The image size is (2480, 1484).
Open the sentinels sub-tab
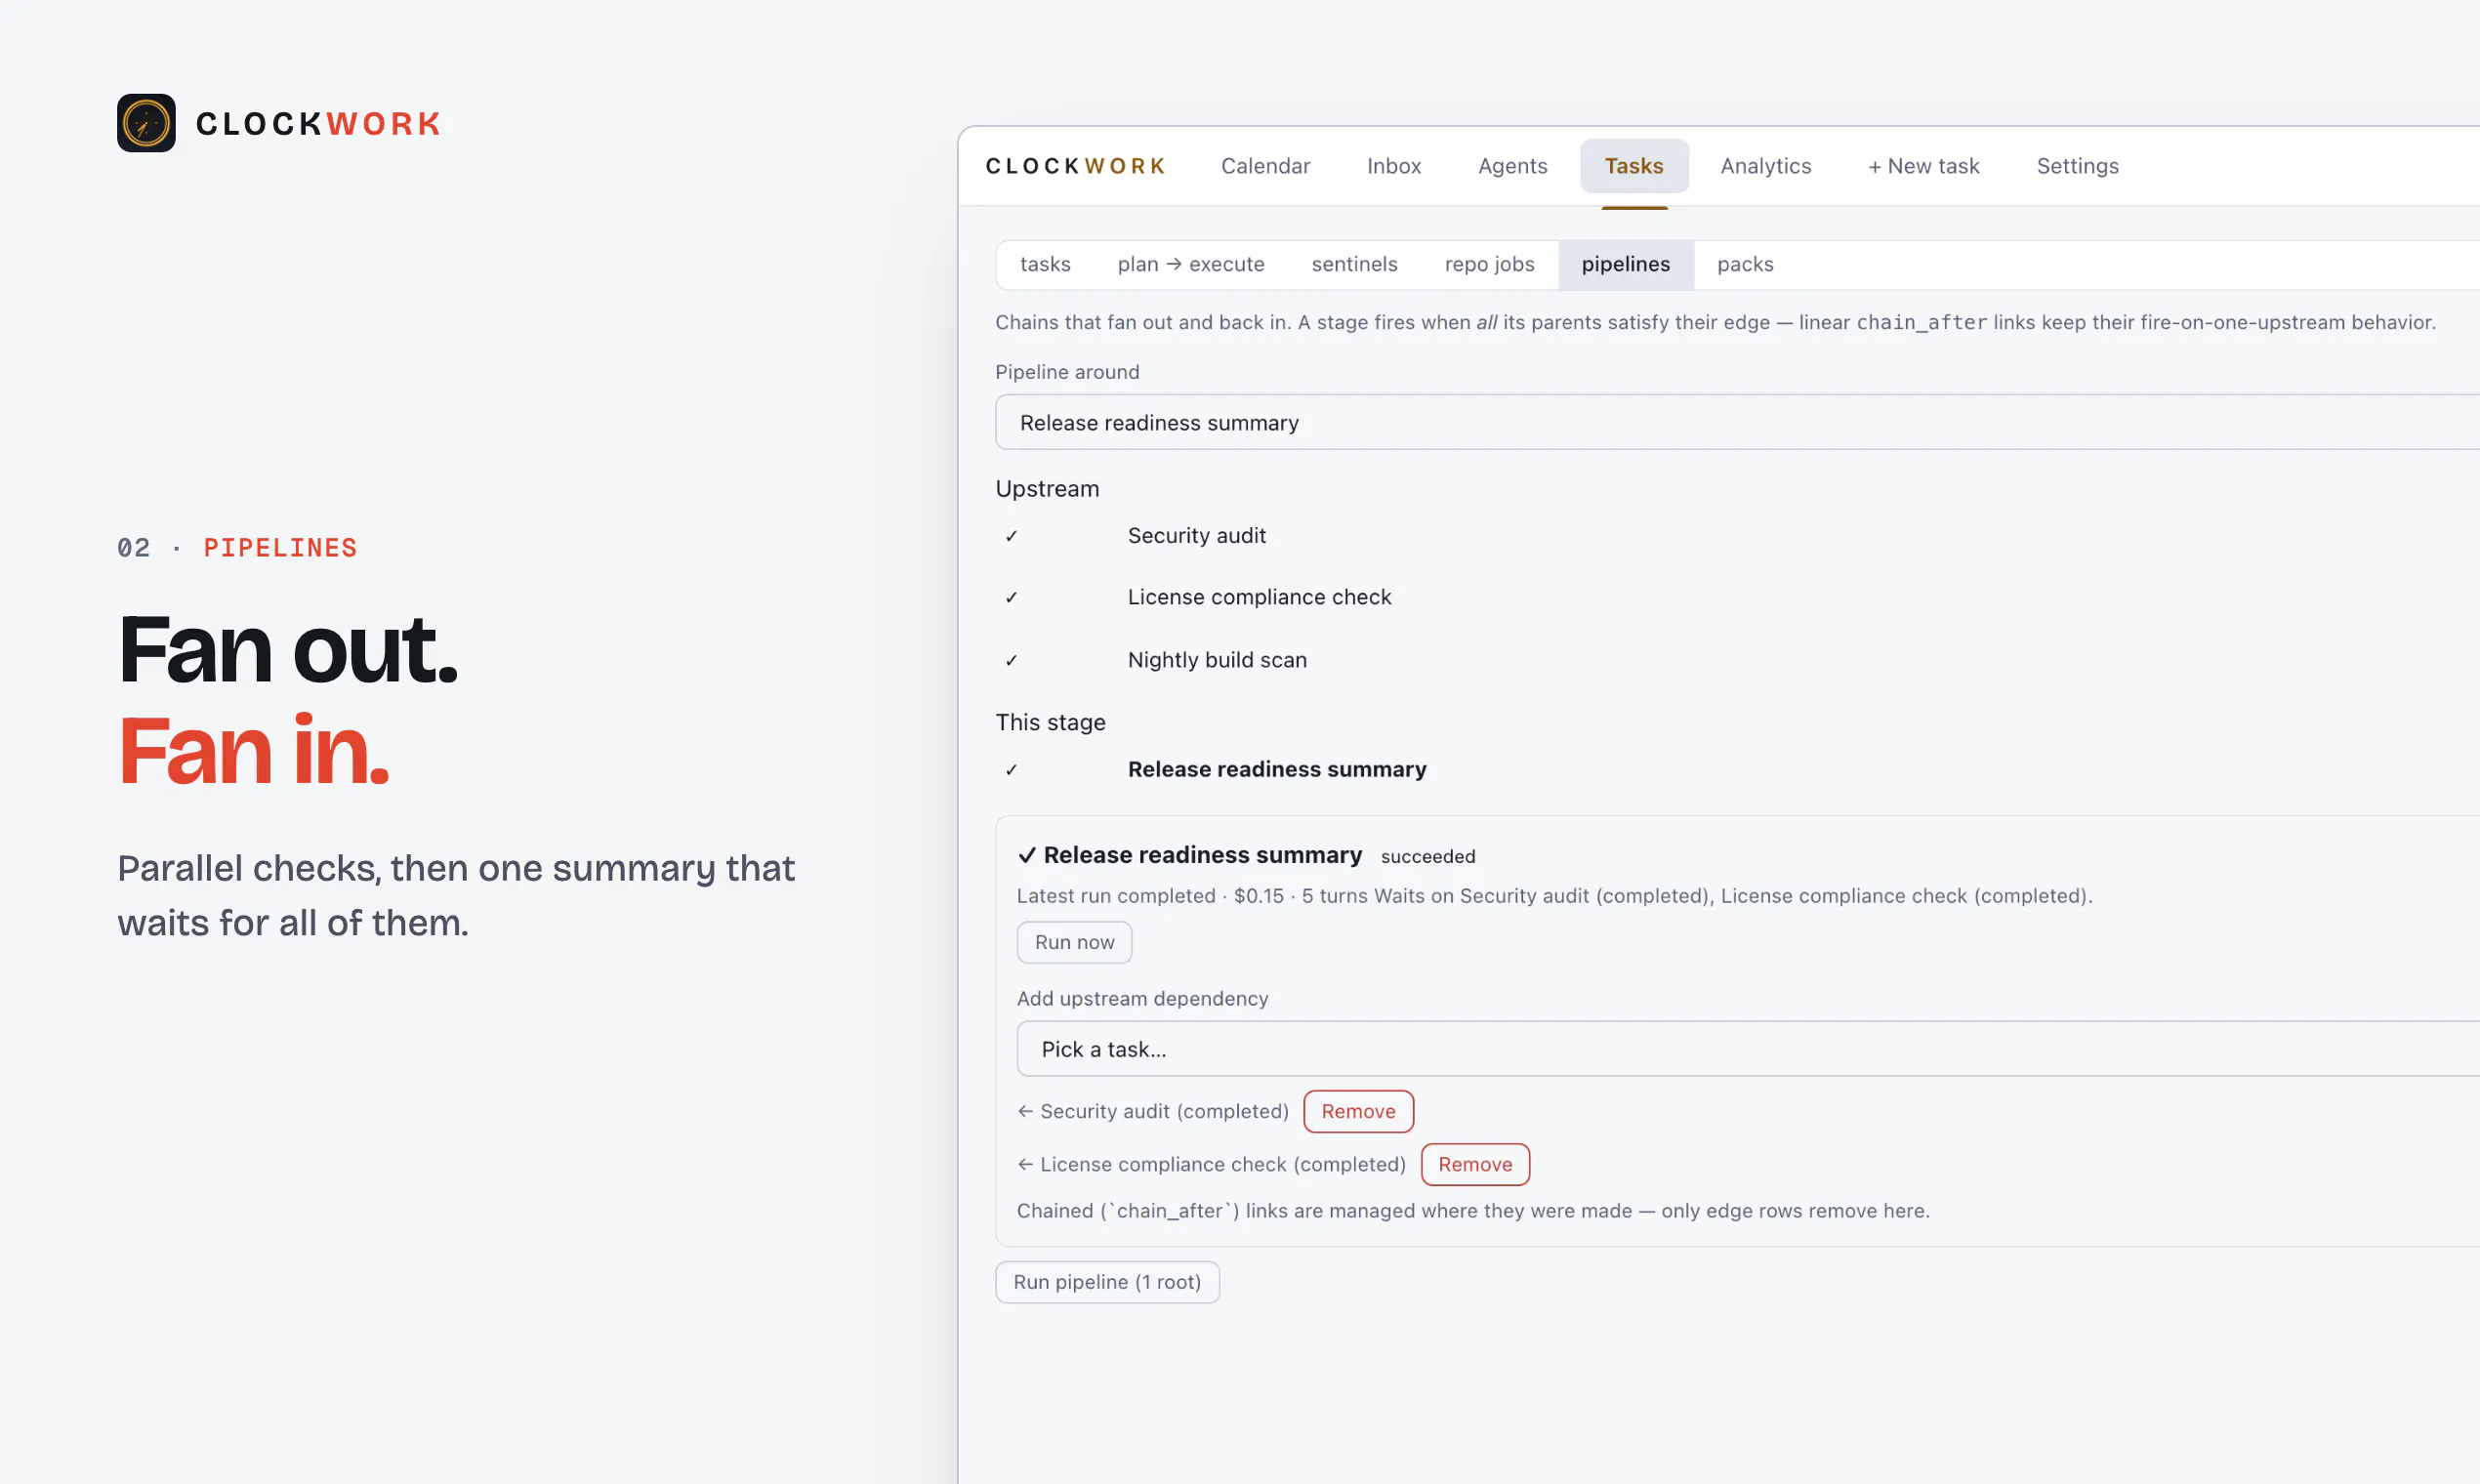click(1354, 264)
